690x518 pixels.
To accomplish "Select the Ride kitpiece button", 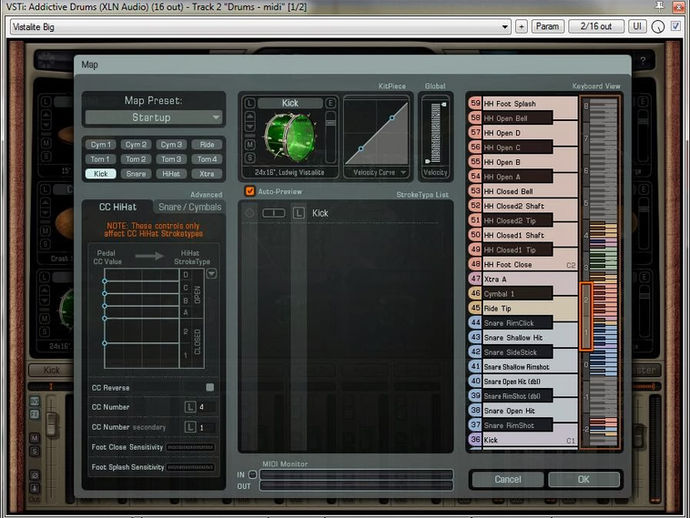I will (x=207, y=144).
